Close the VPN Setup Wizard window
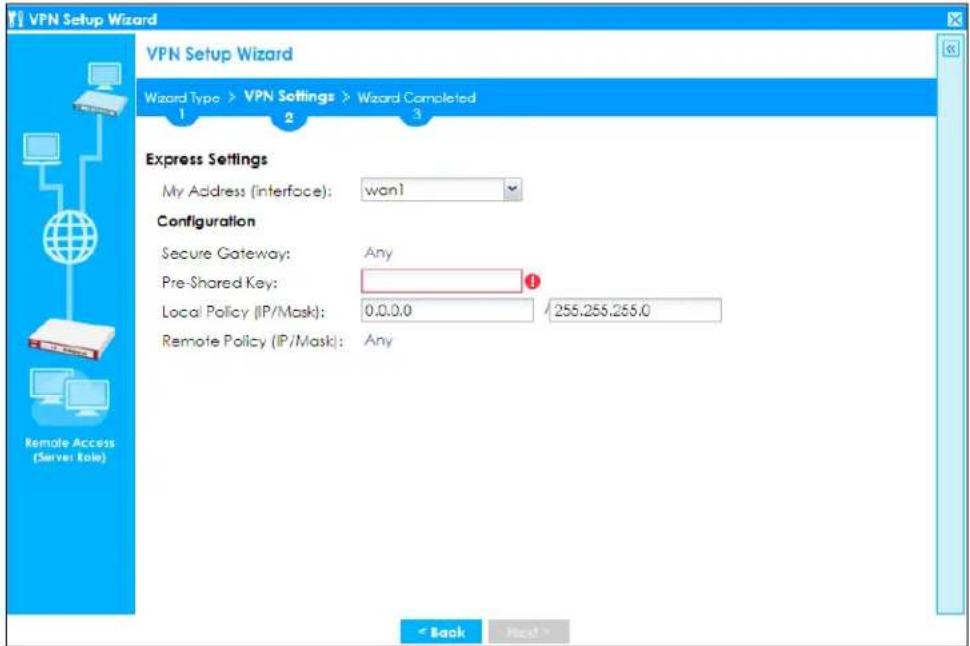Screen dimensions: 970x646 pos(955,20)
